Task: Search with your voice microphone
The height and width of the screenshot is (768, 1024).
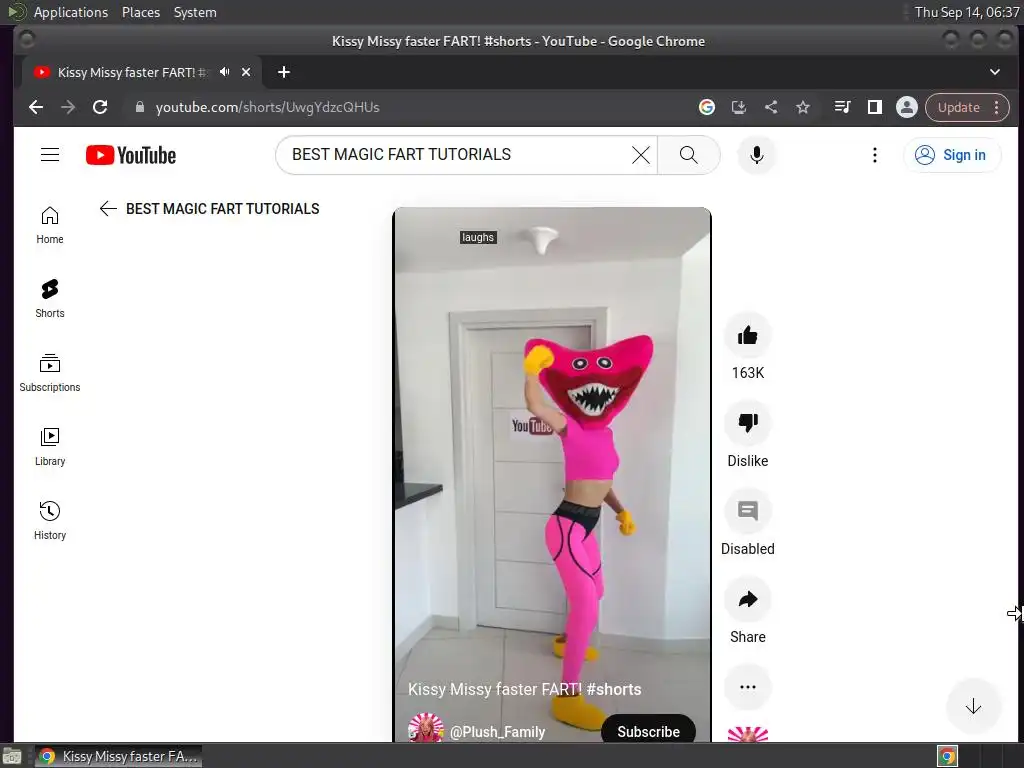Action: [756, 155]
